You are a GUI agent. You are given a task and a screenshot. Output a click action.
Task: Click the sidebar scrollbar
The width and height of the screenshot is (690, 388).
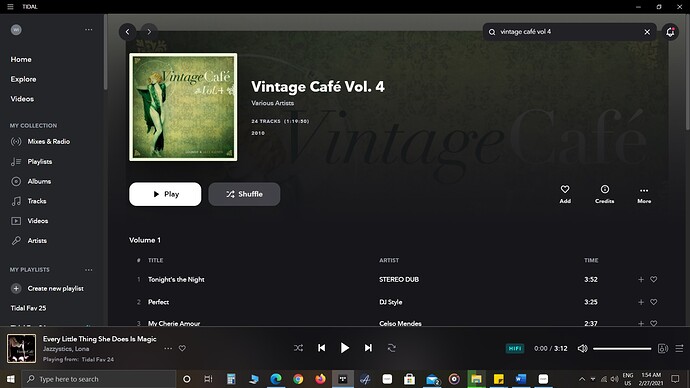point(106,53)
